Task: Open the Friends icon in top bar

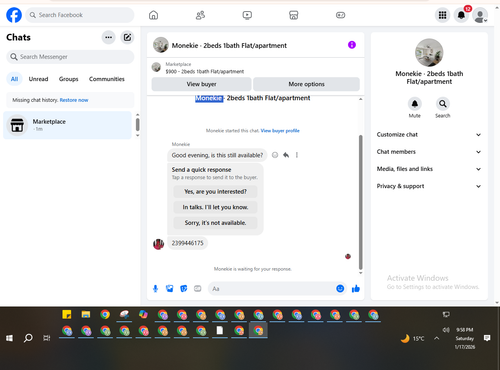Action: pos(200,15)
